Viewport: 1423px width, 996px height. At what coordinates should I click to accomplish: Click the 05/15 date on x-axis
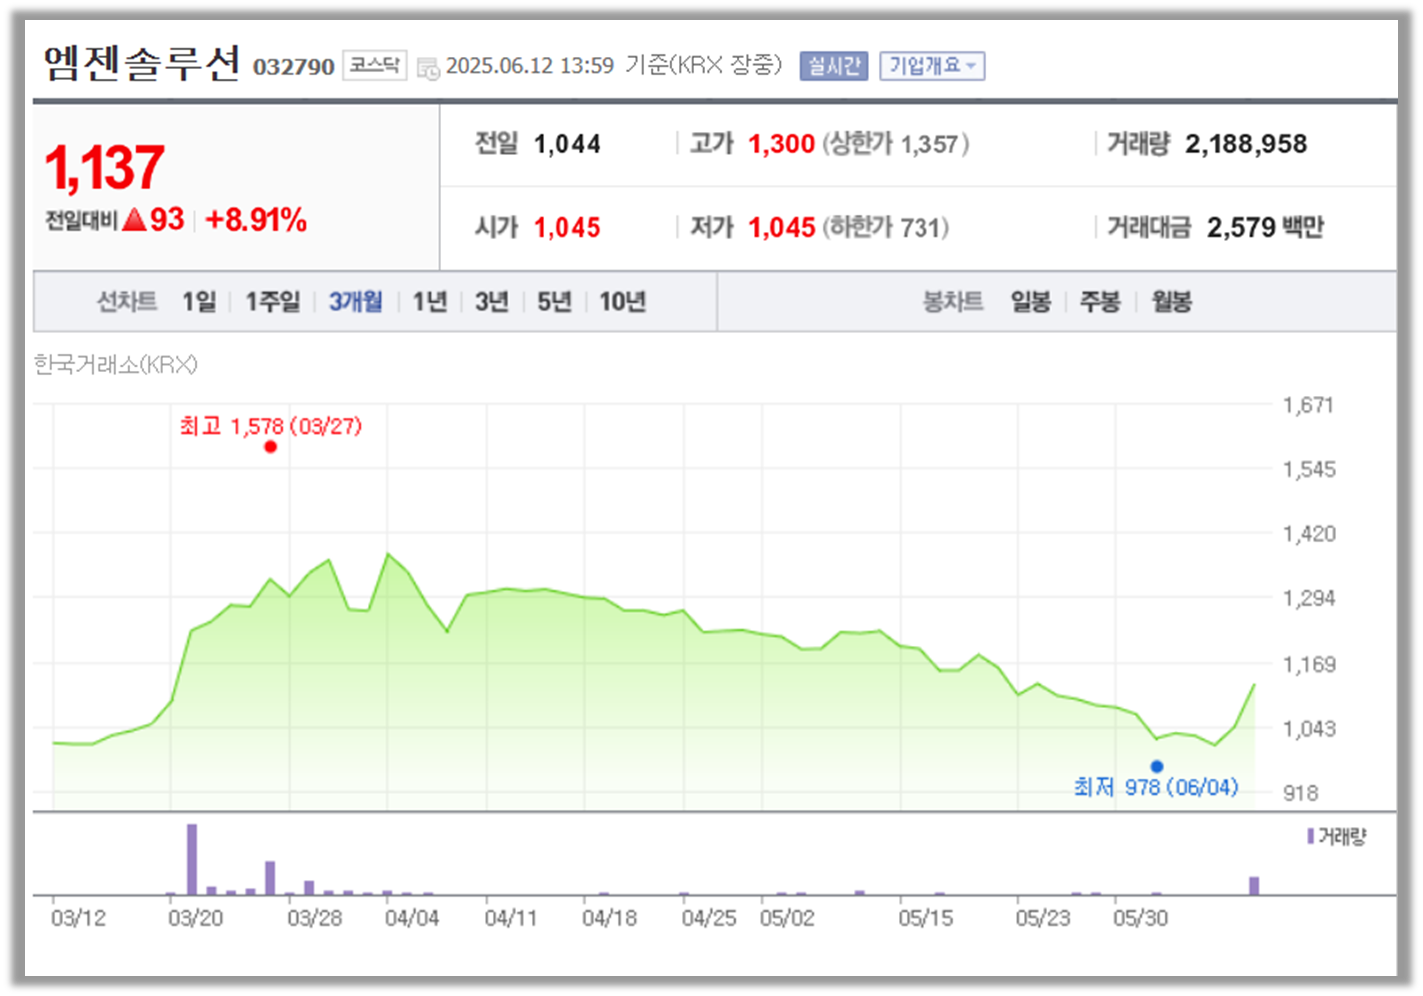pos(926,918)
